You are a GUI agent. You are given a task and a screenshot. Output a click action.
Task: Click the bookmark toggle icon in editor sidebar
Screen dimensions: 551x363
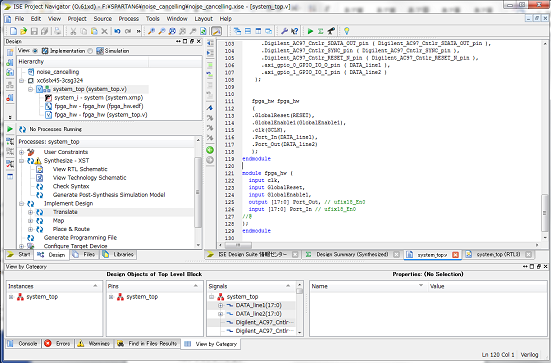210,108
